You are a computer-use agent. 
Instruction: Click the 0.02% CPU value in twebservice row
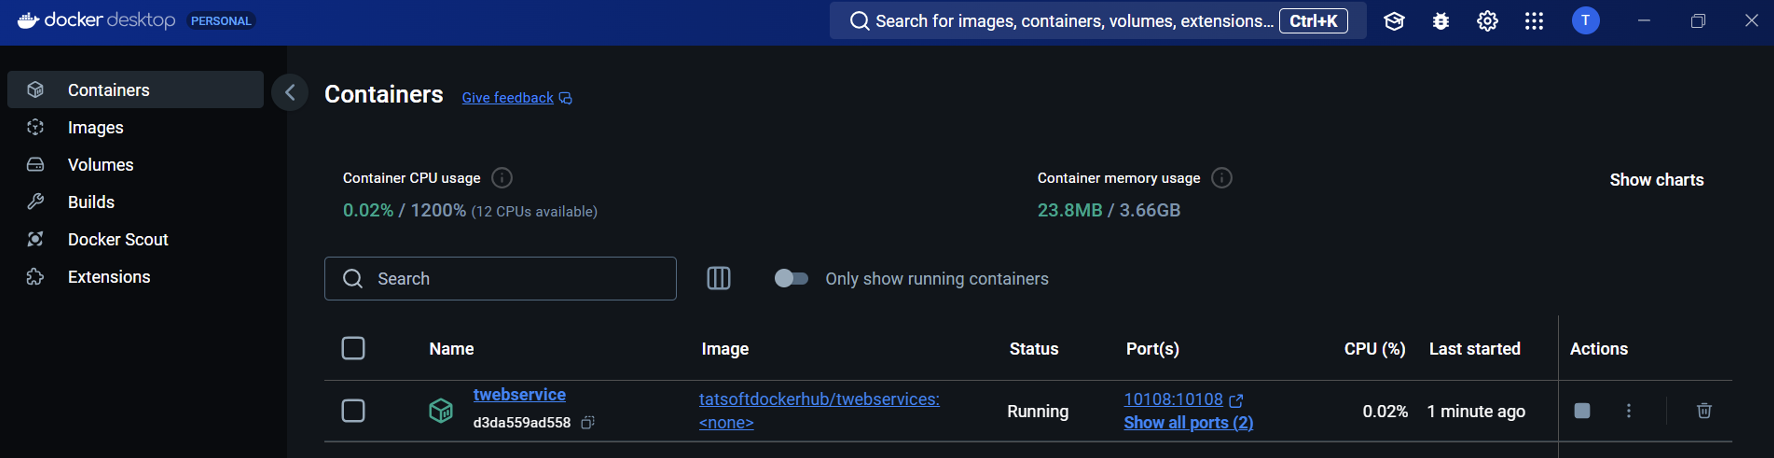coord(1385,411)
